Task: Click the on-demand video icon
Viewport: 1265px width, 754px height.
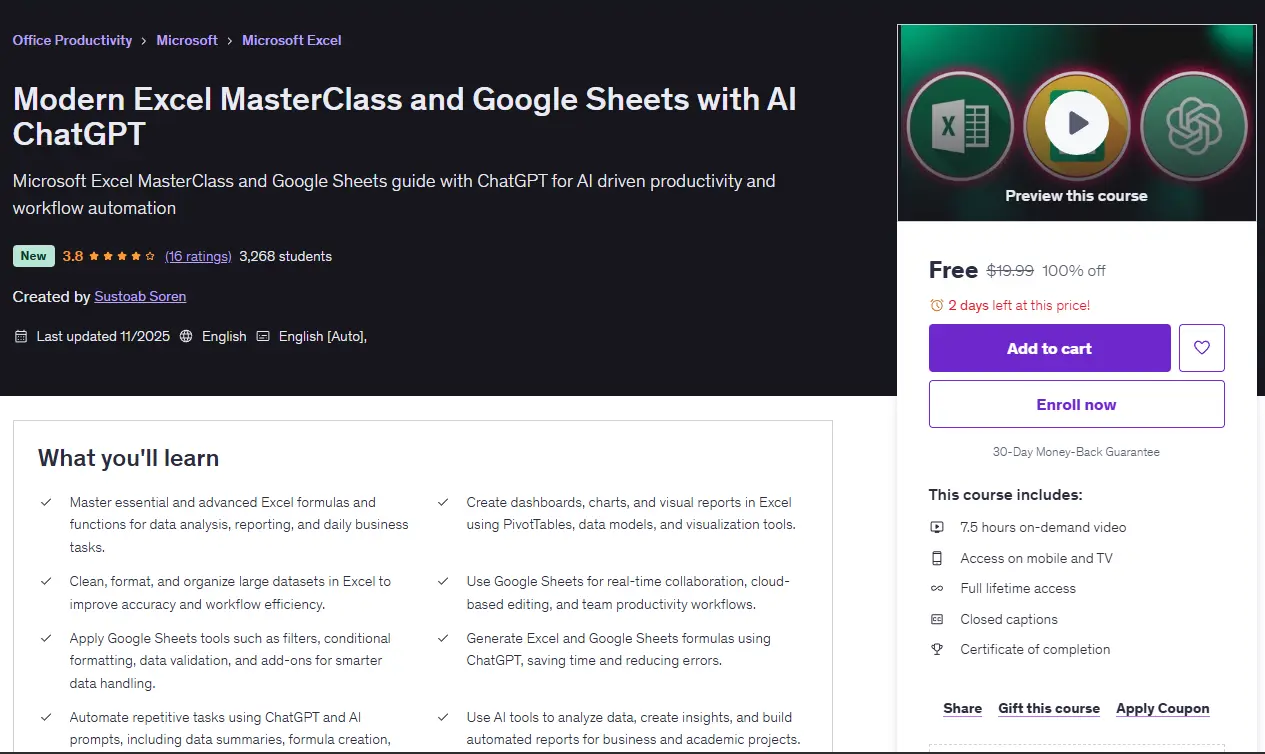Action: (937, 527)
